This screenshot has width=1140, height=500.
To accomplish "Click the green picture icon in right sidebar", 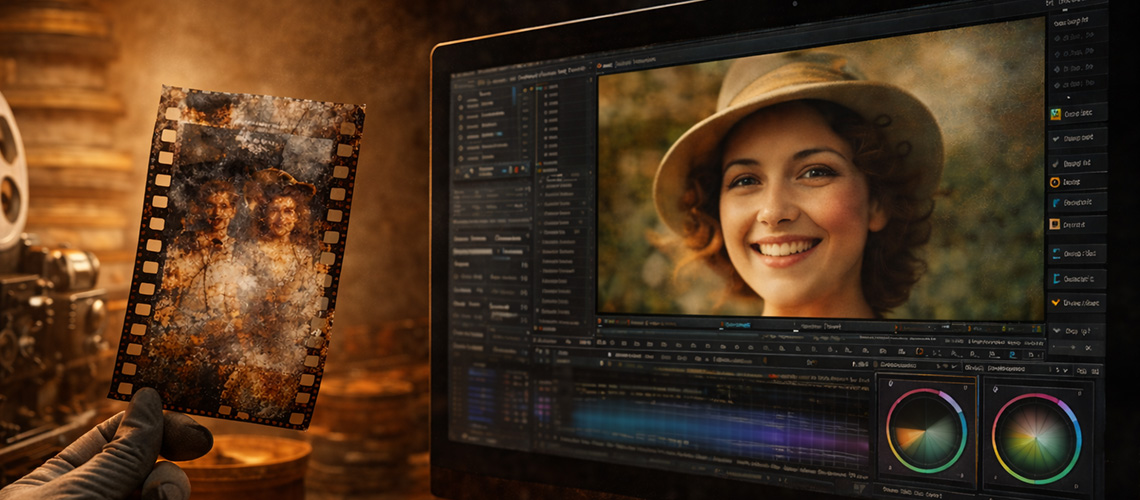I will coord(1056,113).
